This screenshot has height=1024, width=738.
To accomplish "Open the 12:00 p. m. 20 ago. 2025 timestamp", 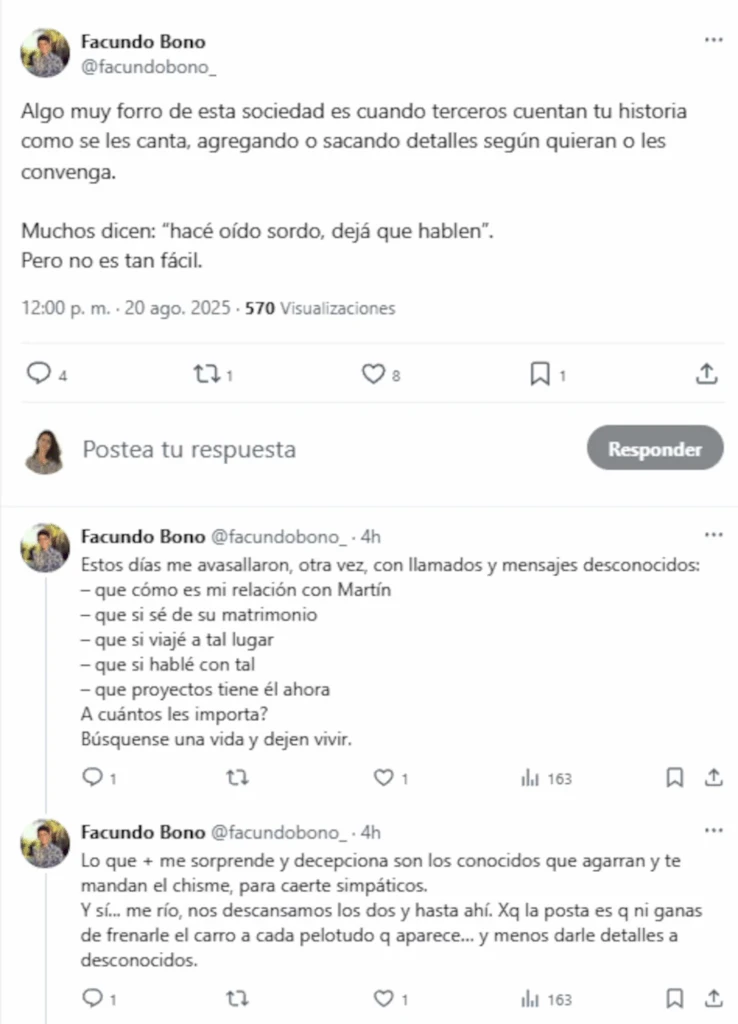I will (x=123, y=308).
